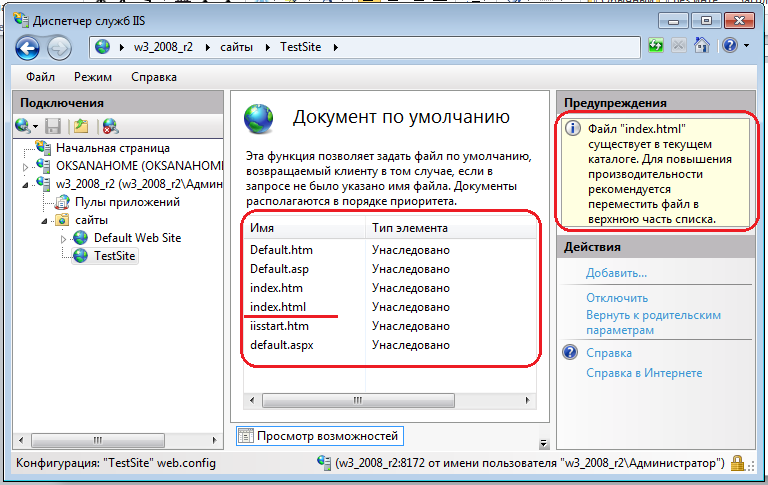
Task: Click info icon in Предупреждения message
Action: pos(572,128)
